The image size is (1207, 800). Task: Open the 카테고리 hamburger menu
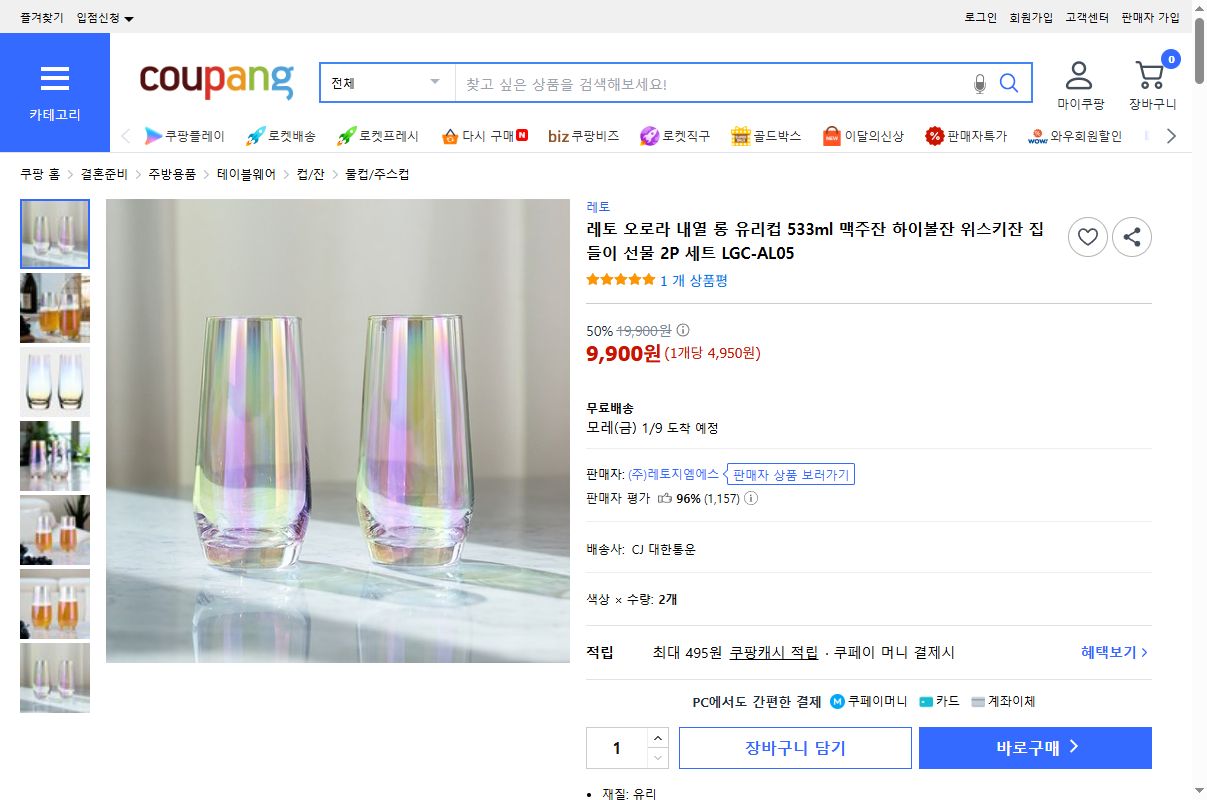point(55,79)
